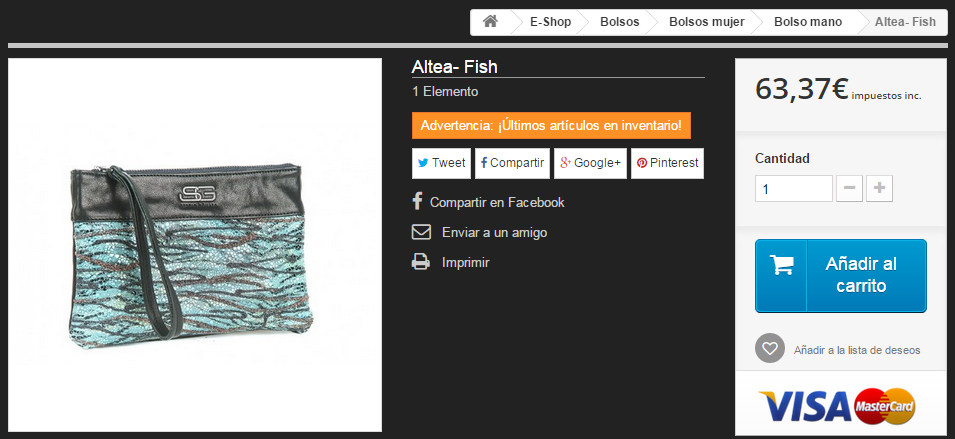
Task: Open the Altea- Fish handbag product image
Action: pos(195,245)
